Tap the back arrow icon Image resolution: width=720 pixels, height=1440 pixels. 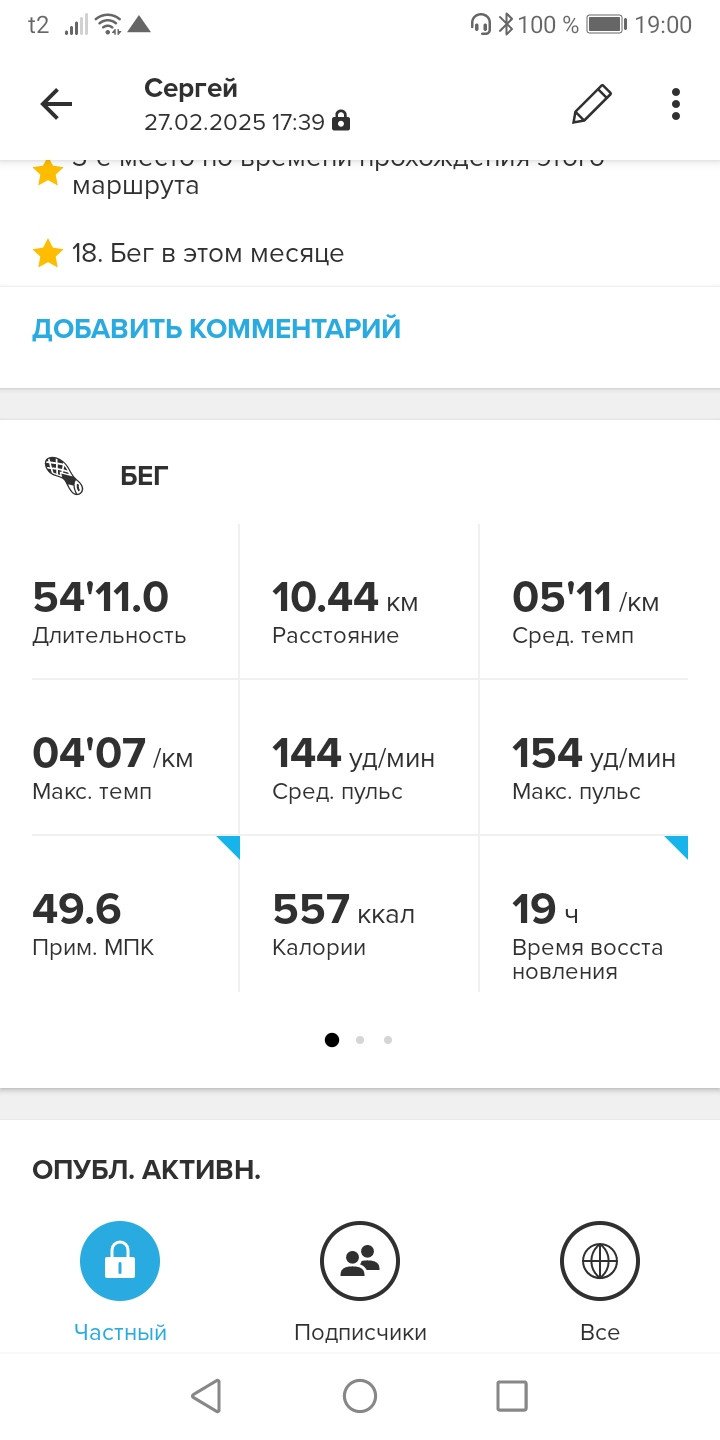point(56,104)
